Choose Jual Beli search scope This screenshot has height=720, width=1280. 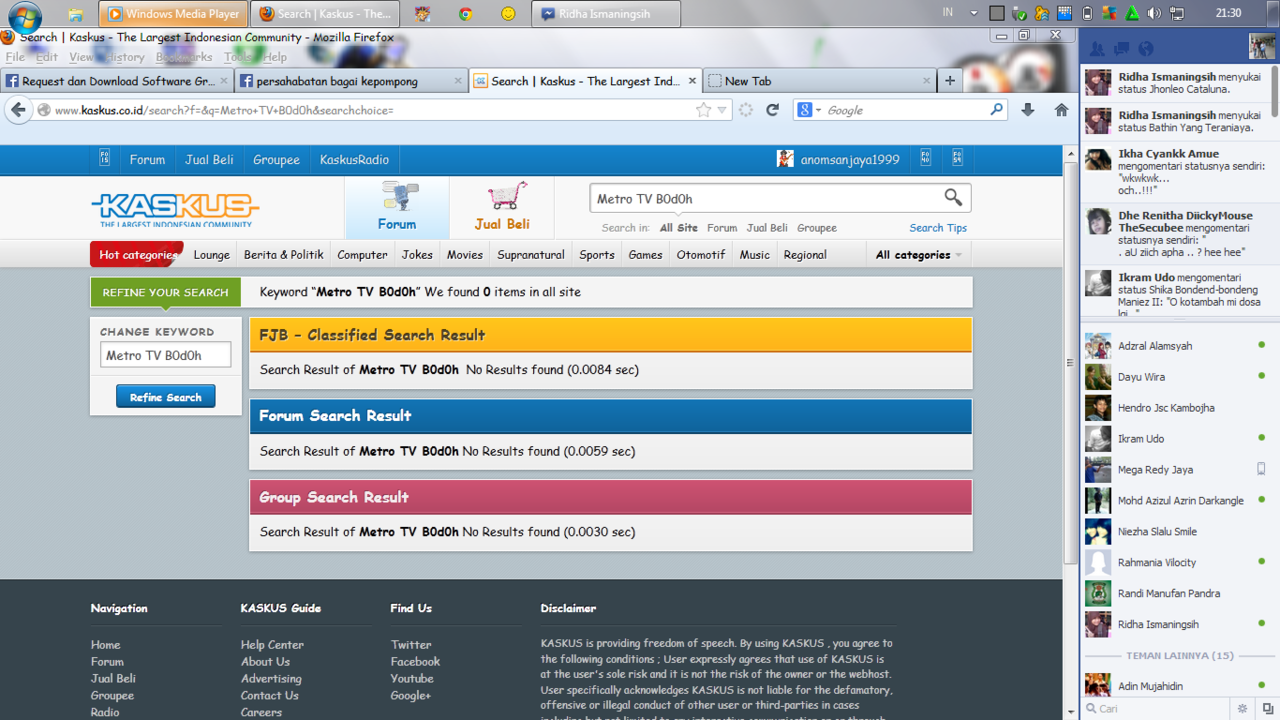[767, 228]
